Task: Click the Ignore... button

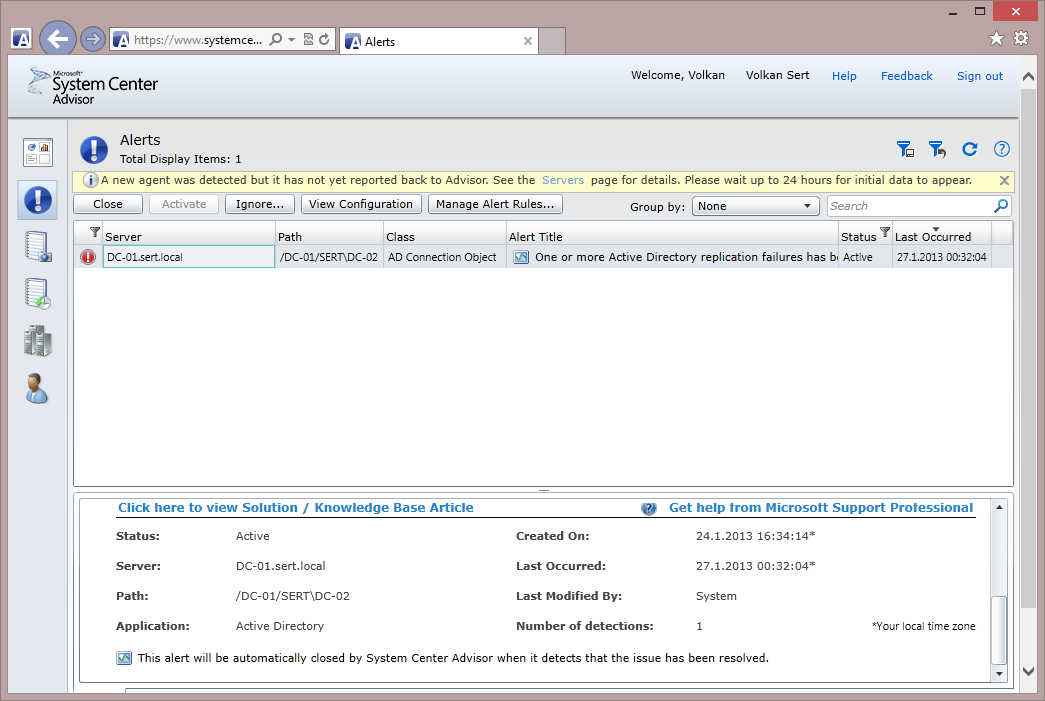Action: 260,204
